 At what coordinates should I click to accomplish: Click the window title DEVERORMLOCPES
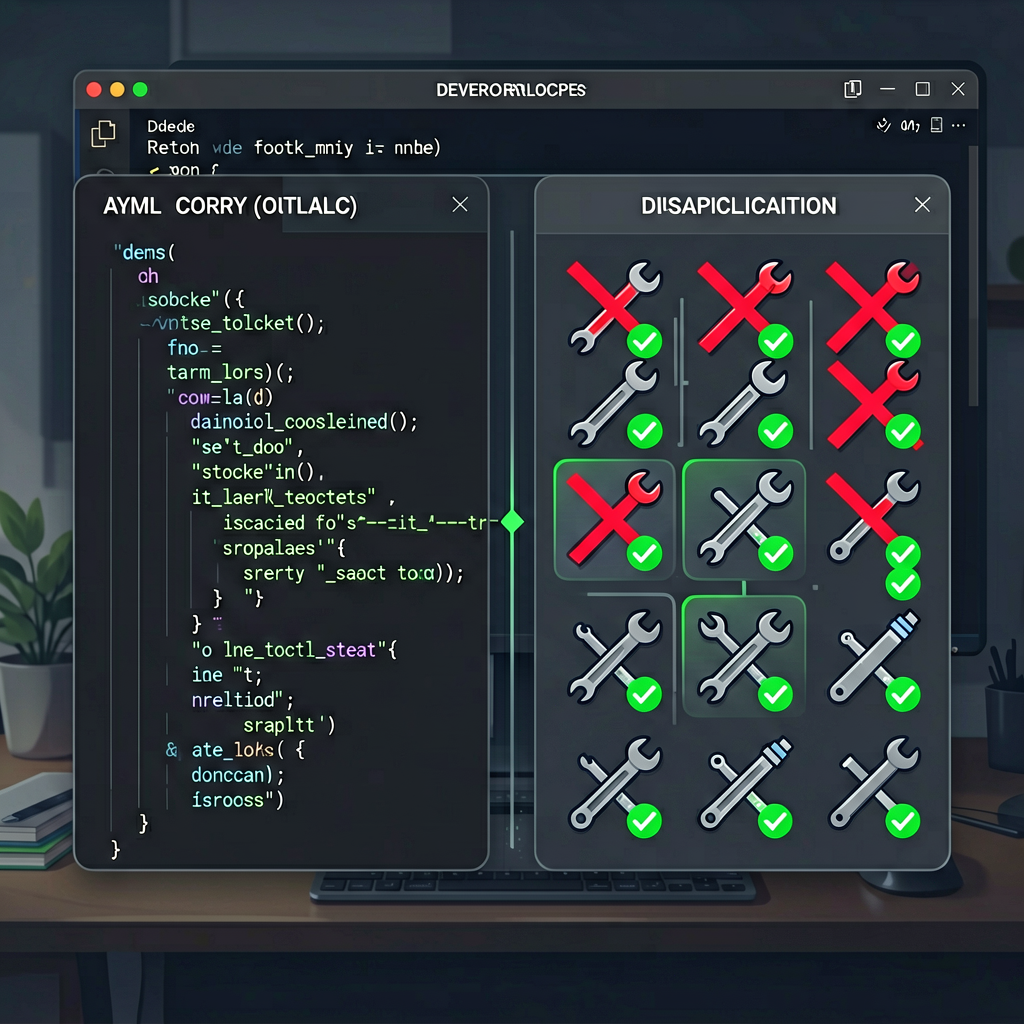(x=511, y=90)
